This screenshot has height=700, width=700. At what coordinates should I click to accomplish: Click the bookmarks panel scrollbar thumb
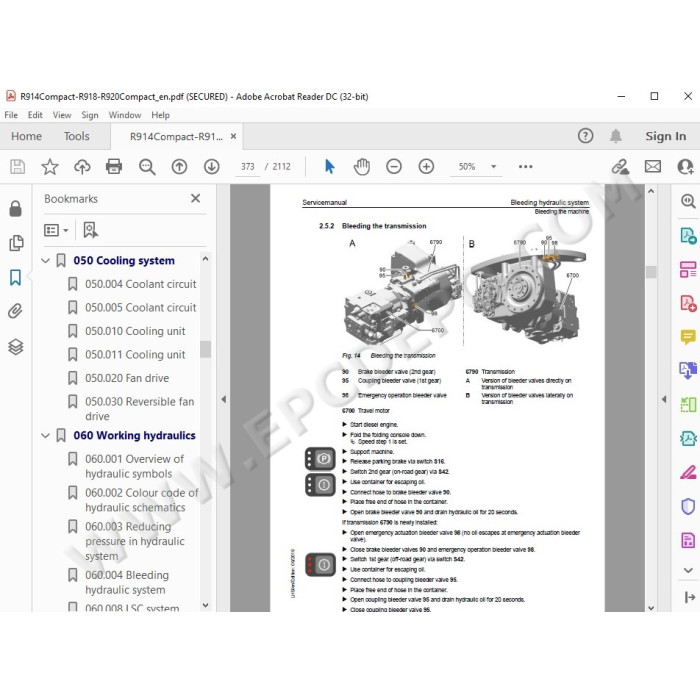(205, 349)
